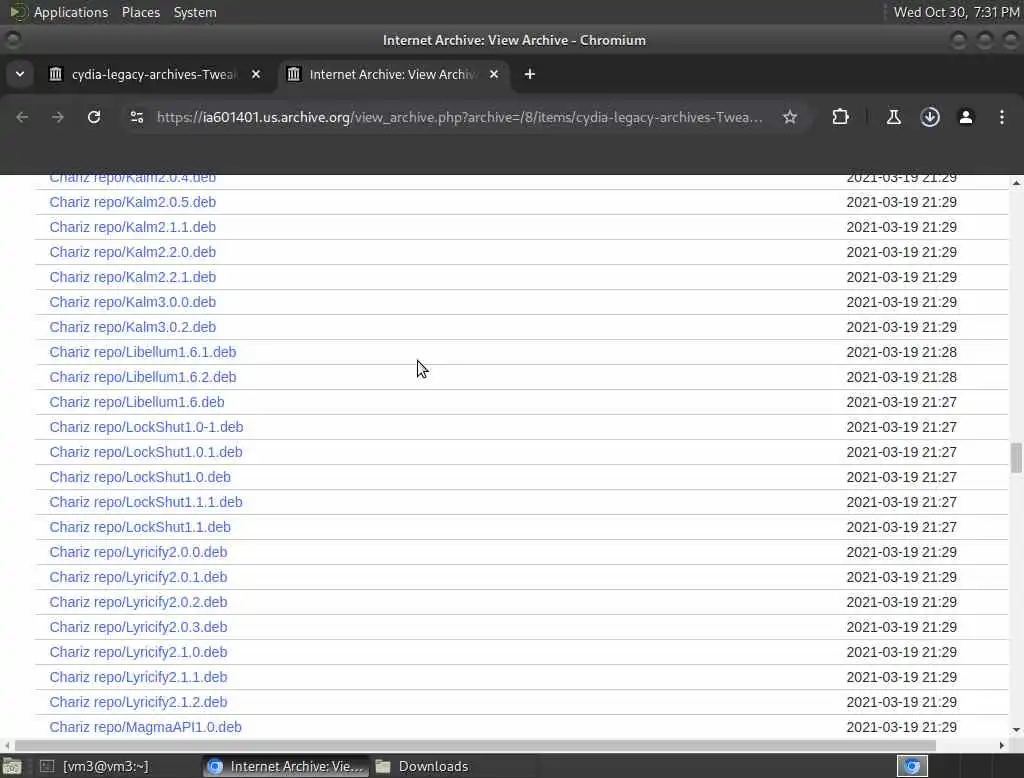
Task: Open site information icon in address bar
Action: point(136,117)
